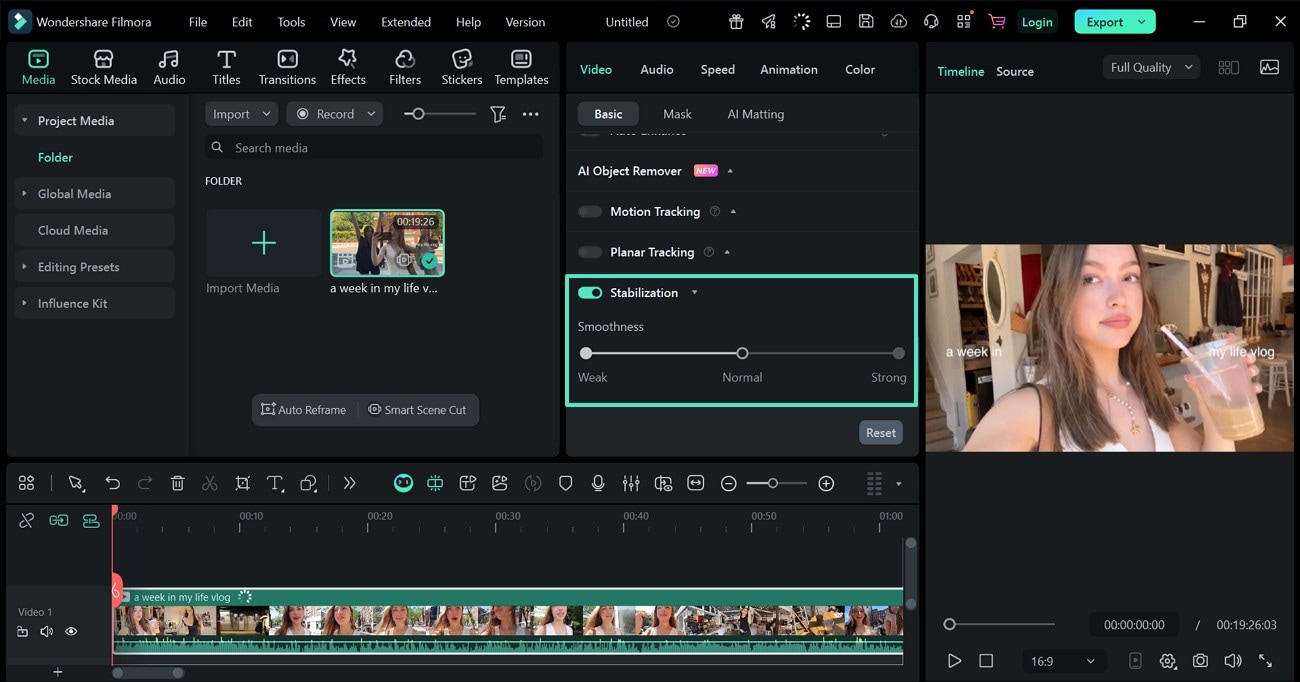1300x682 pixels.
Task: Select the 'a week in my life' video thumbnail
Action: [387, 242]
